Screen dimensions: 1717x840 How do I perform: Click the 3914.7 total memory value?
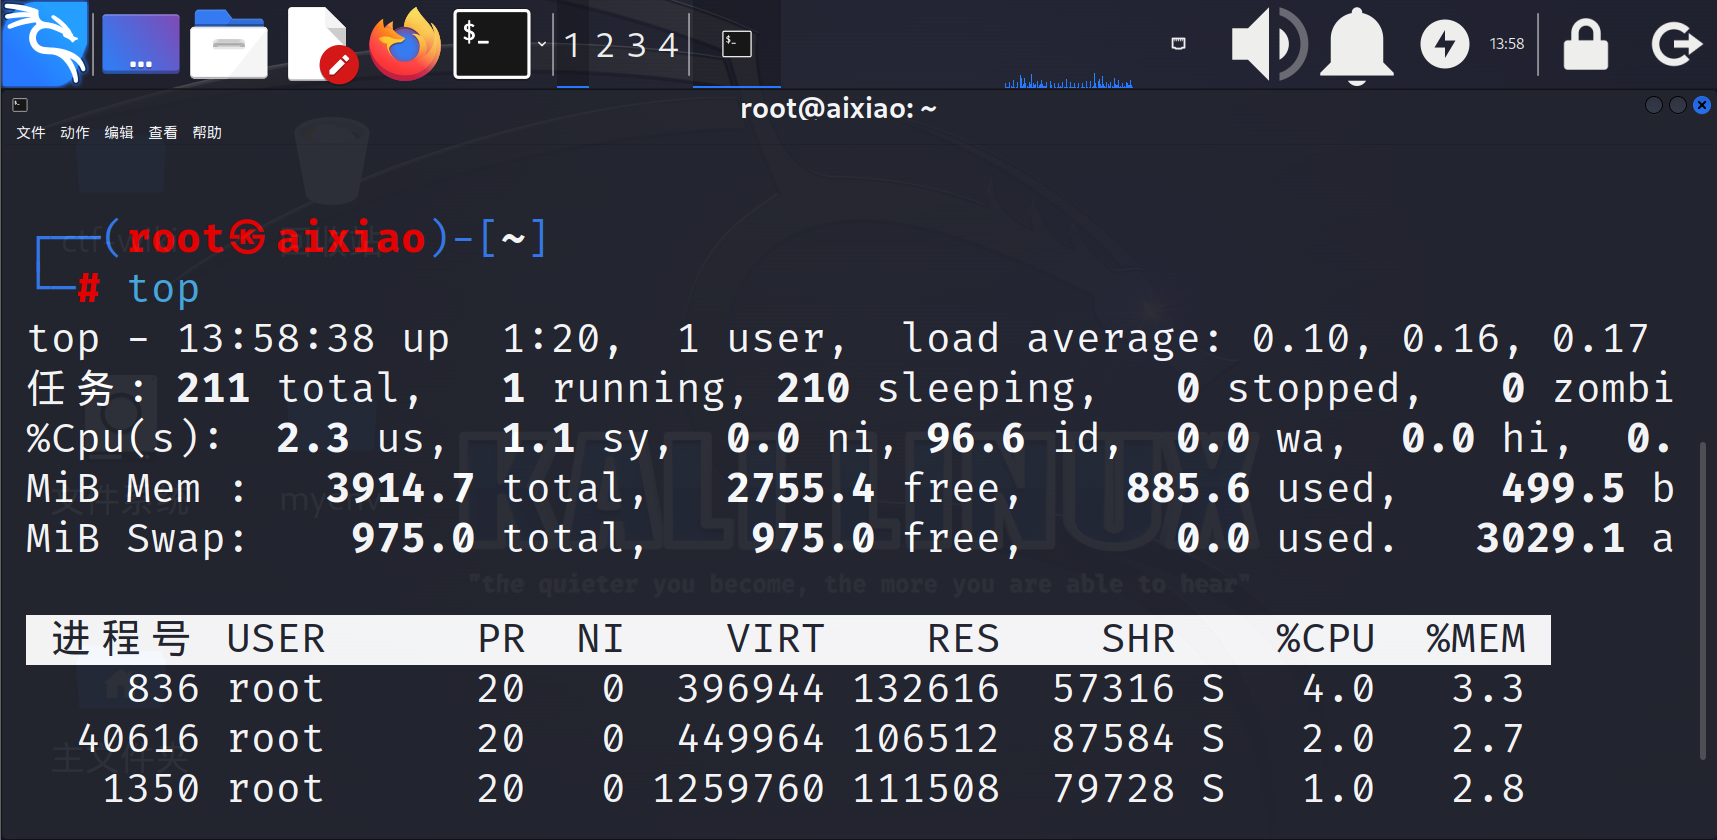pyautogui.click(x=401, y=489)
